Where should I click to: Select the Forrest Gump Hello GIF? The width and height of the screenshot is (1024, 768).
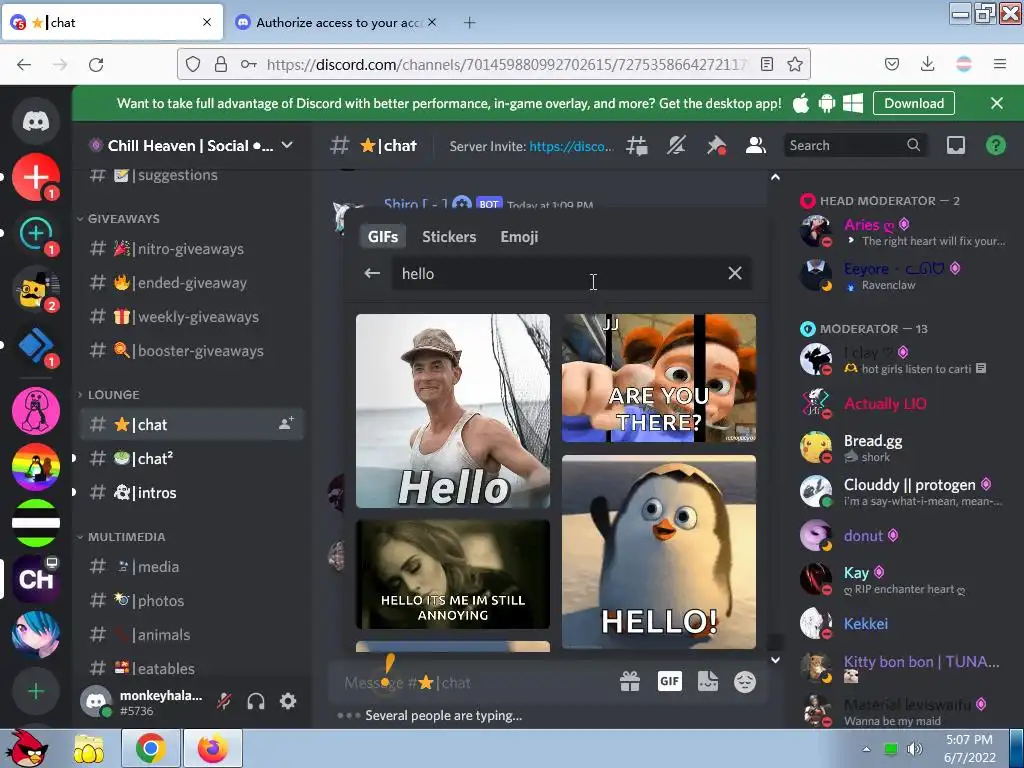(x=453, y=411)
